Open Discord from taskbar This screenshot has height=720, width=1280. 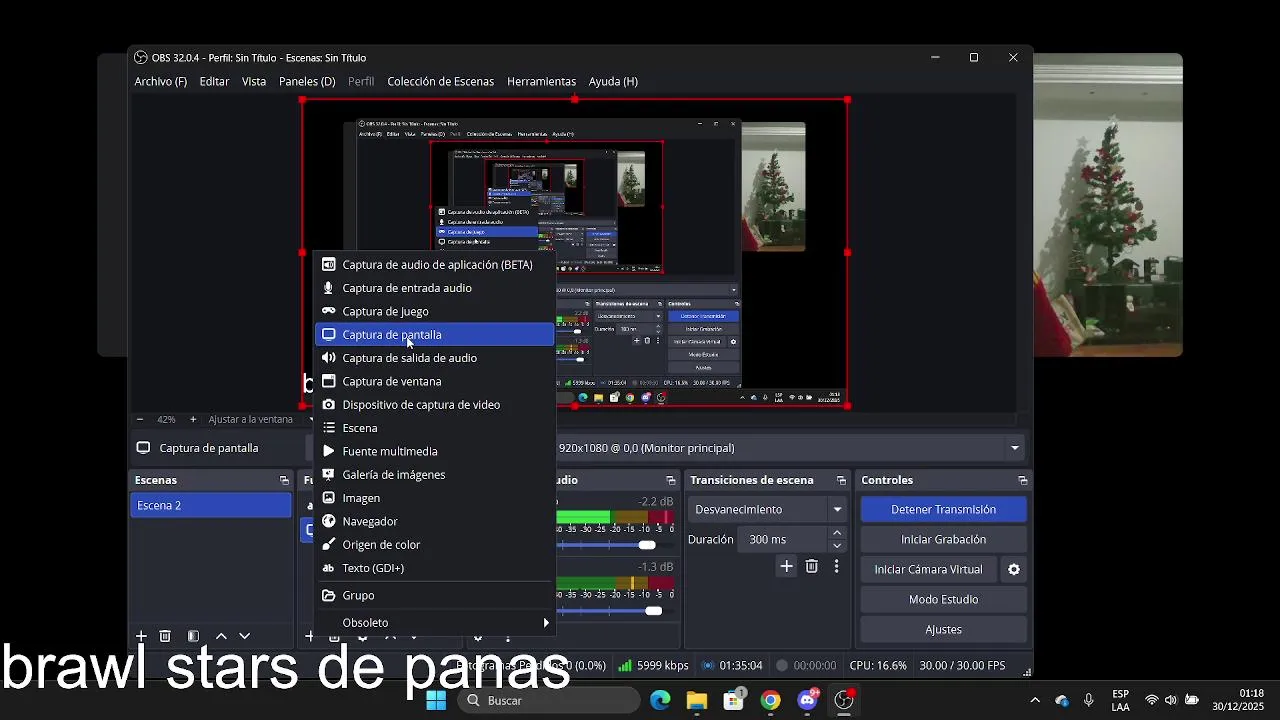coord(807,700)
